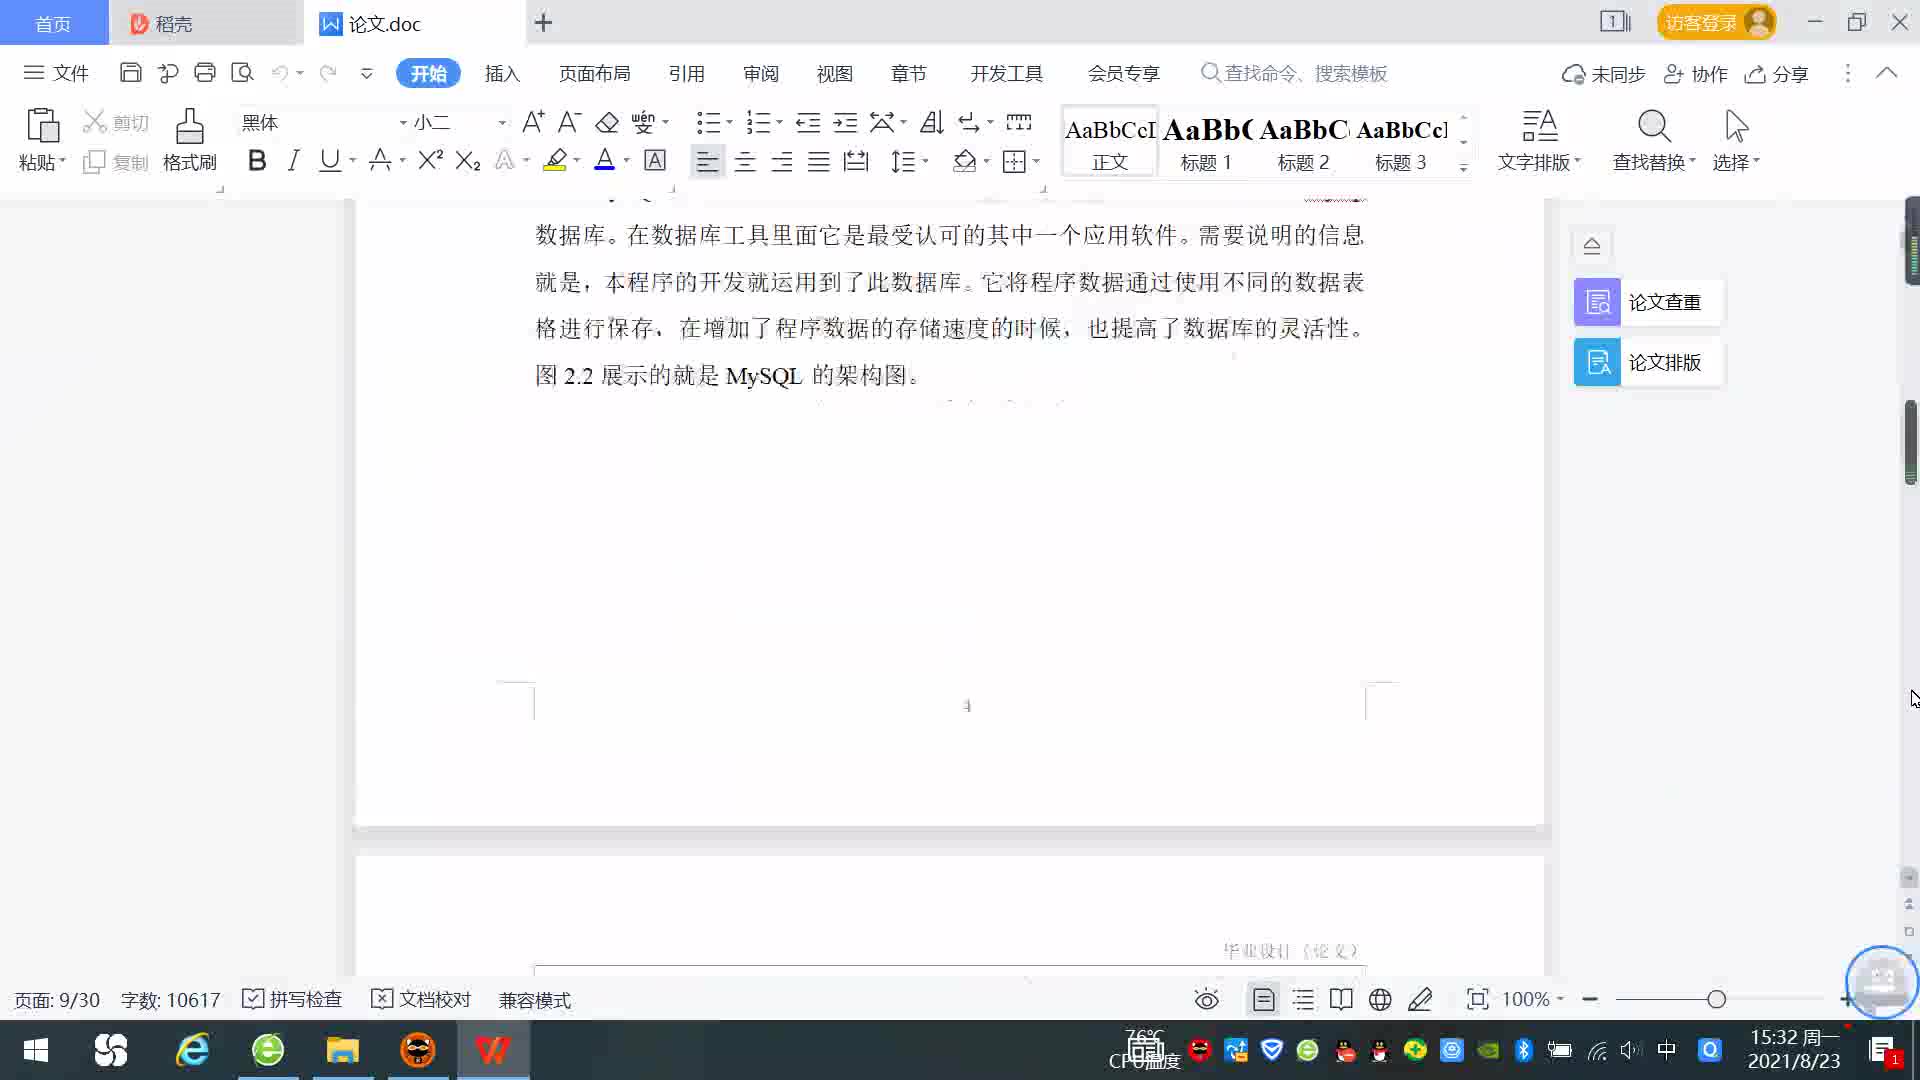The image size is (1920, 1080).
Task: Click the save document icon
Action: pos(130,73)
